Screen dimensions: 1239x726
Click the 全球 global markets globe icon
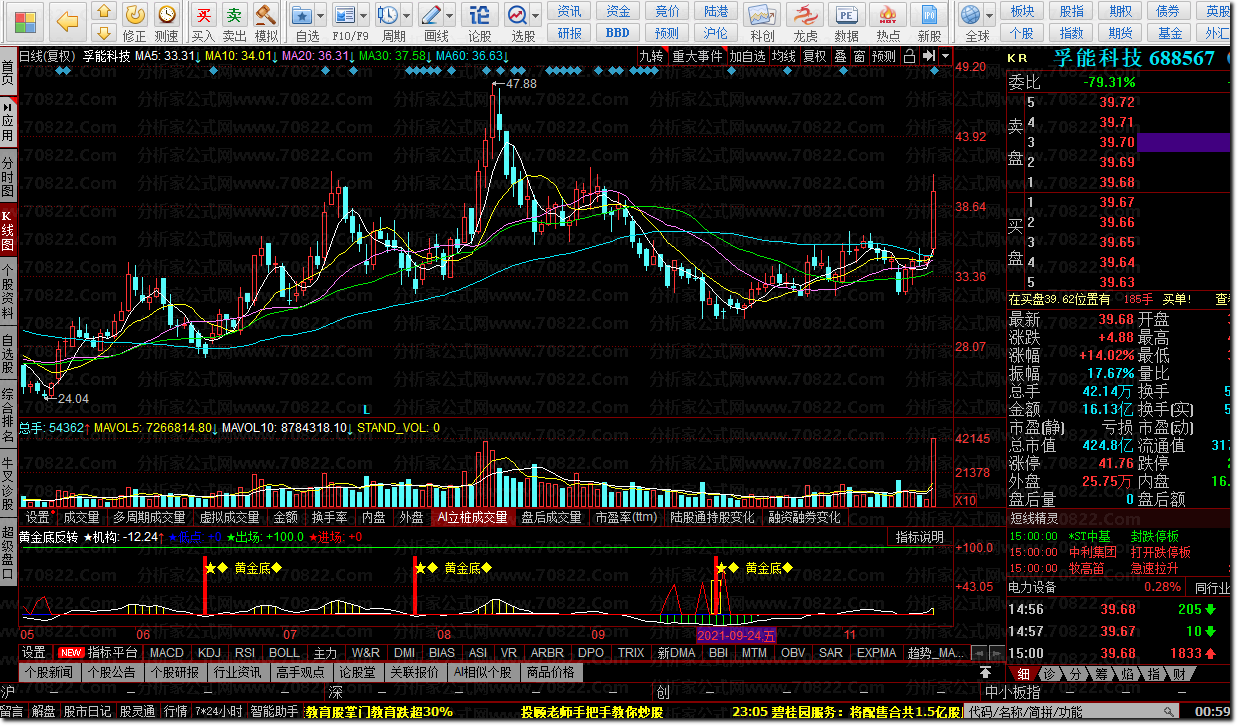tap(970, 15)
